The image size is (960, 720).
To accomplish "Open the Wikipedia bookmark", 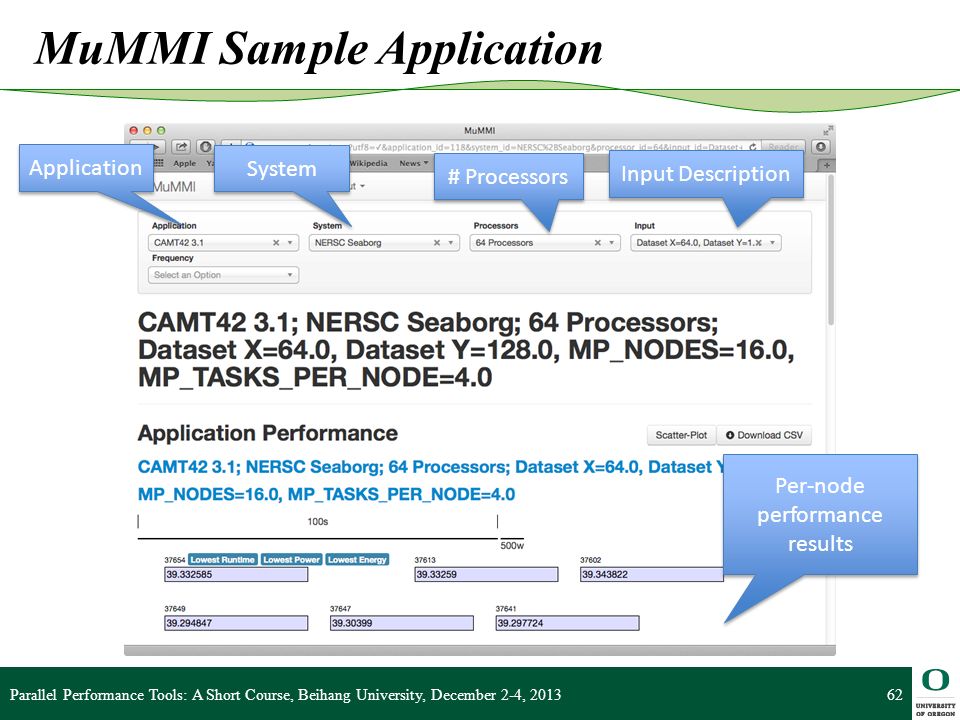I will [369, 163].
